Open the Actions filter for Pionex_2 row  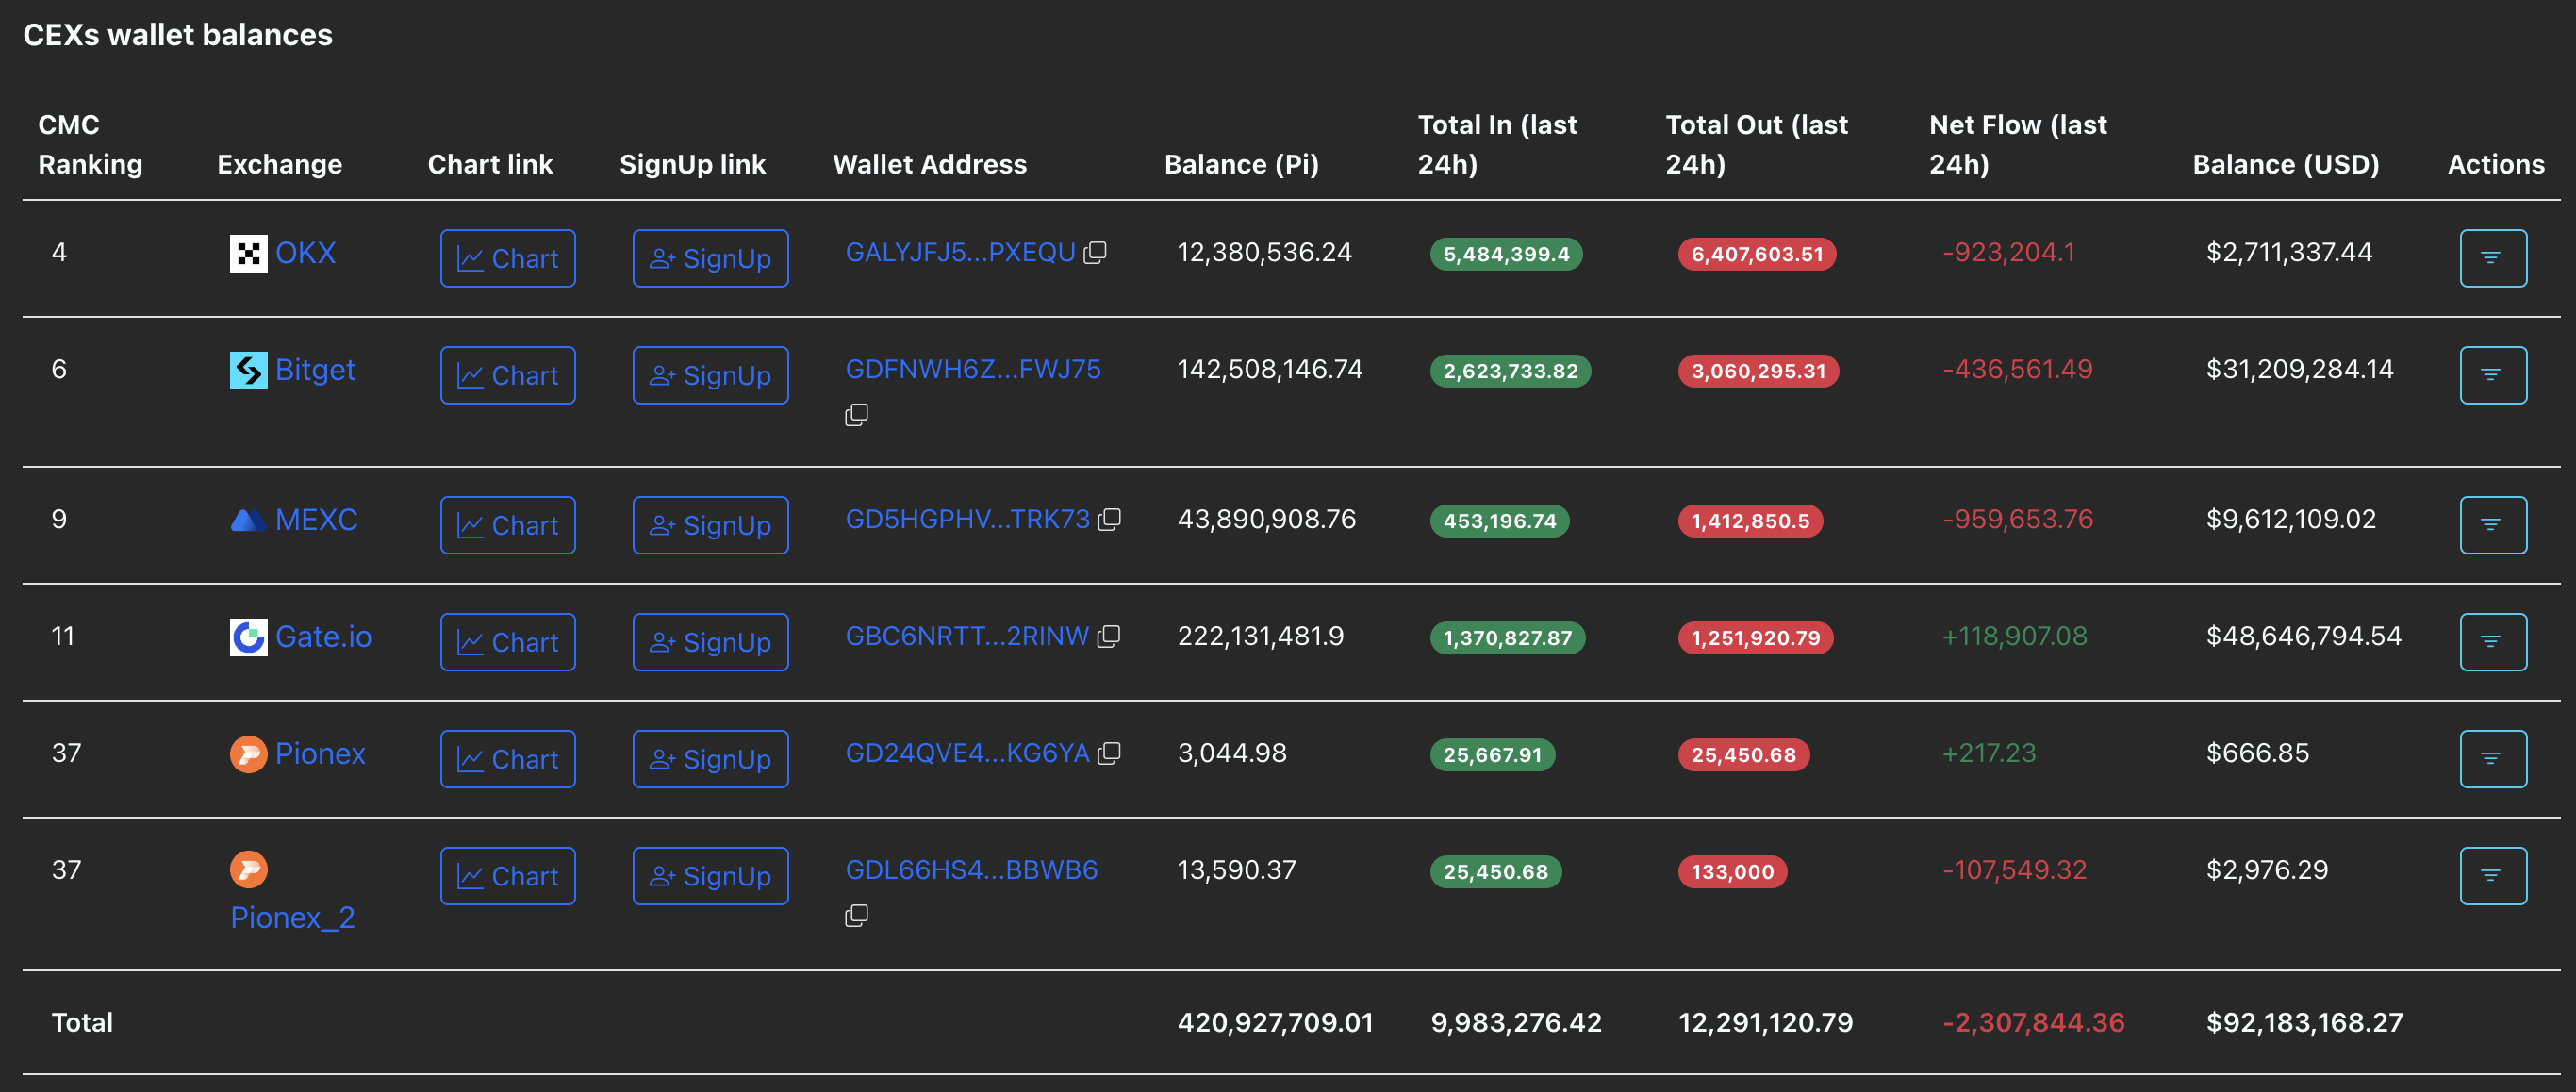[x=2492, y=875]
